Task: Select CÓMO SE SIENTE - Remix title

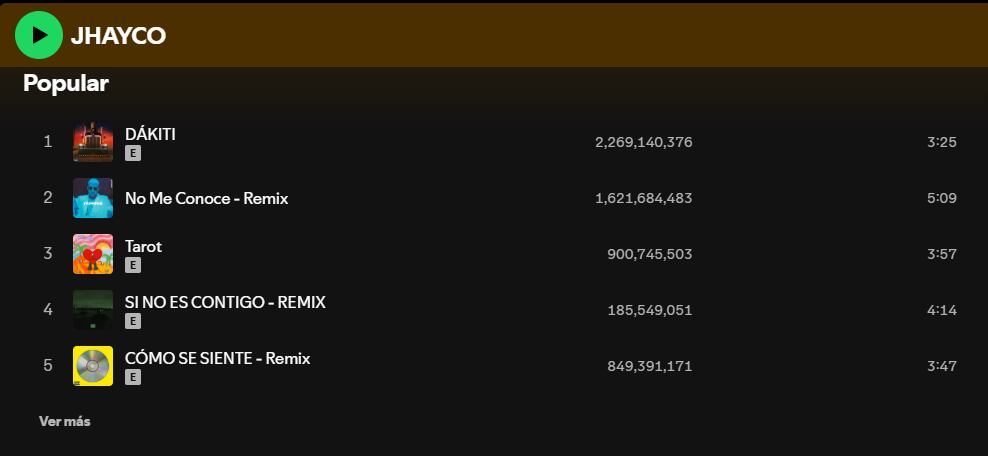Action: coord(217,358)
